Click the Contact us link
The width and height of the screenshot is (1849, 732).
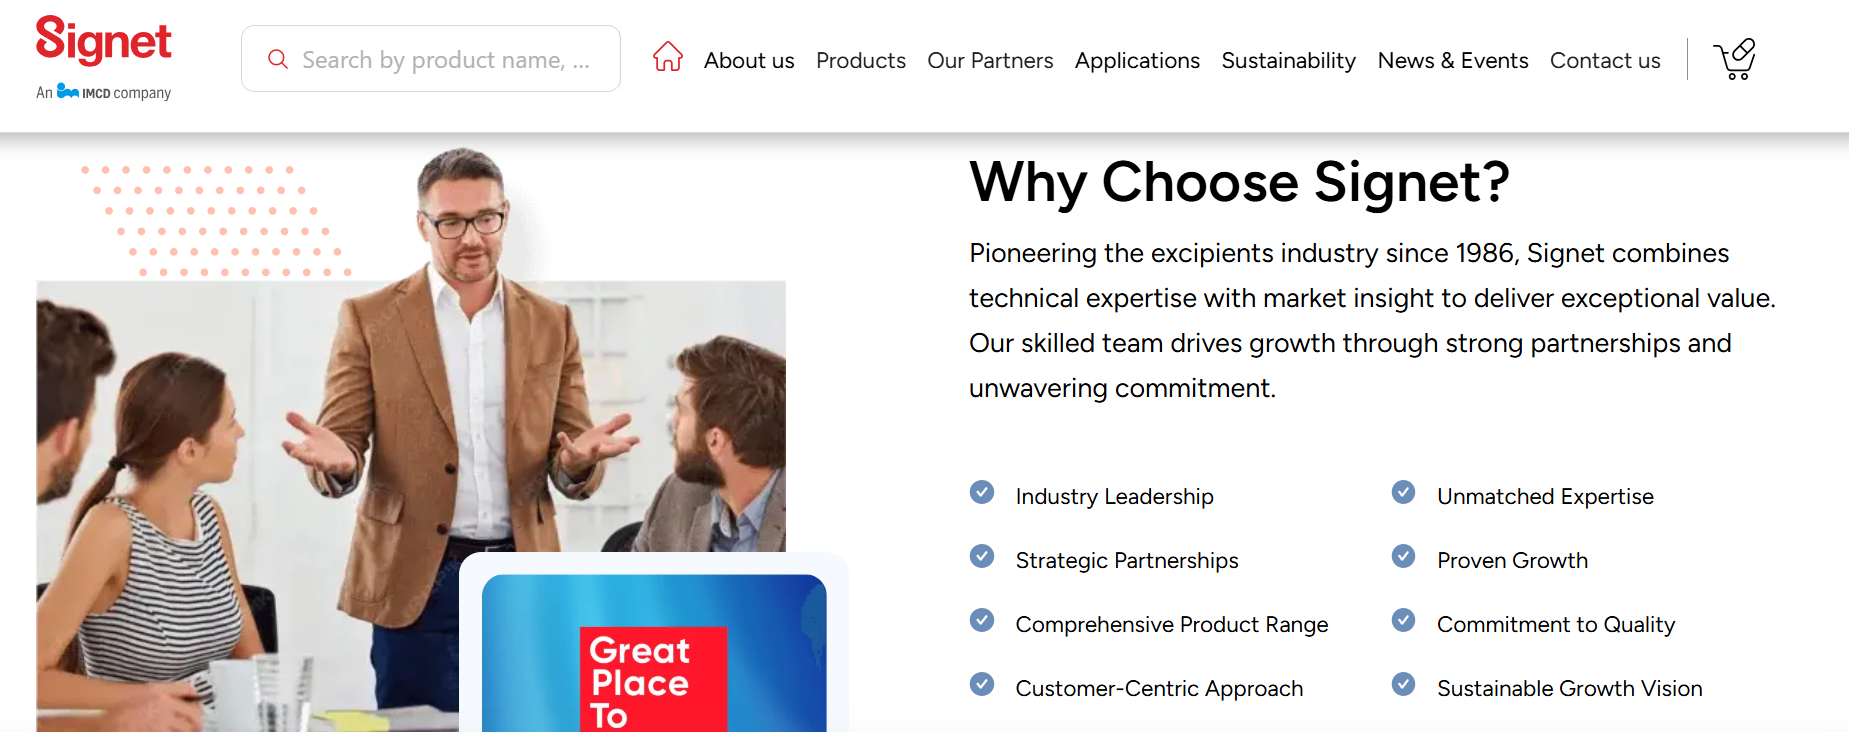click(1605, 61)
